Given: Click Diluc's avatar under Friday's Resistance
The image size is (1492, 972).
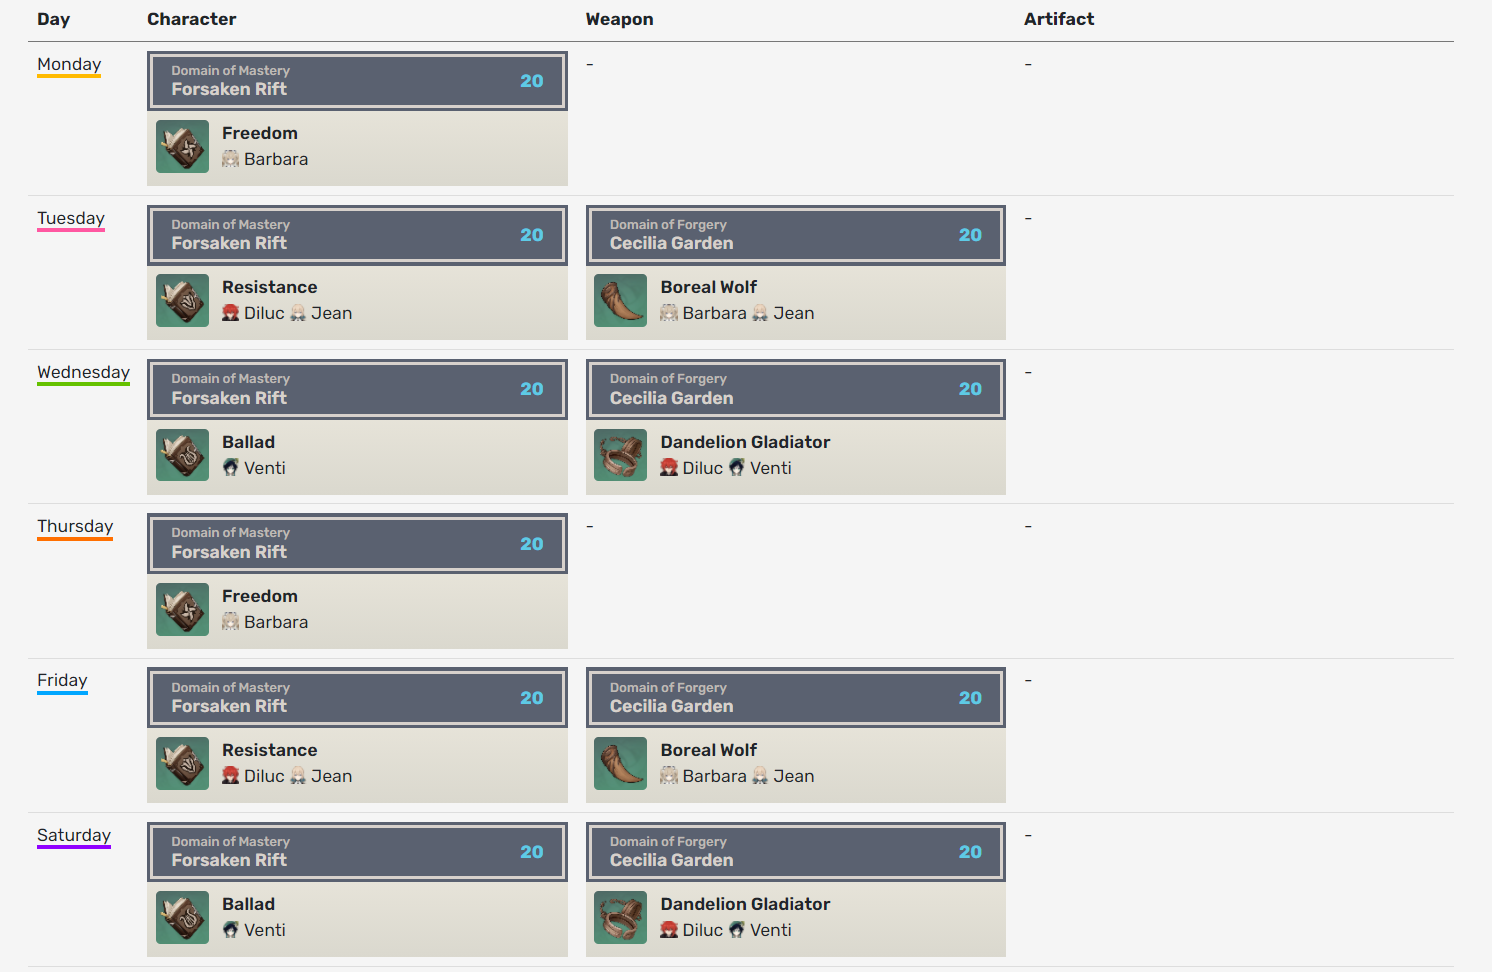Looking at the screenshot, I should (x=231, y=776).
